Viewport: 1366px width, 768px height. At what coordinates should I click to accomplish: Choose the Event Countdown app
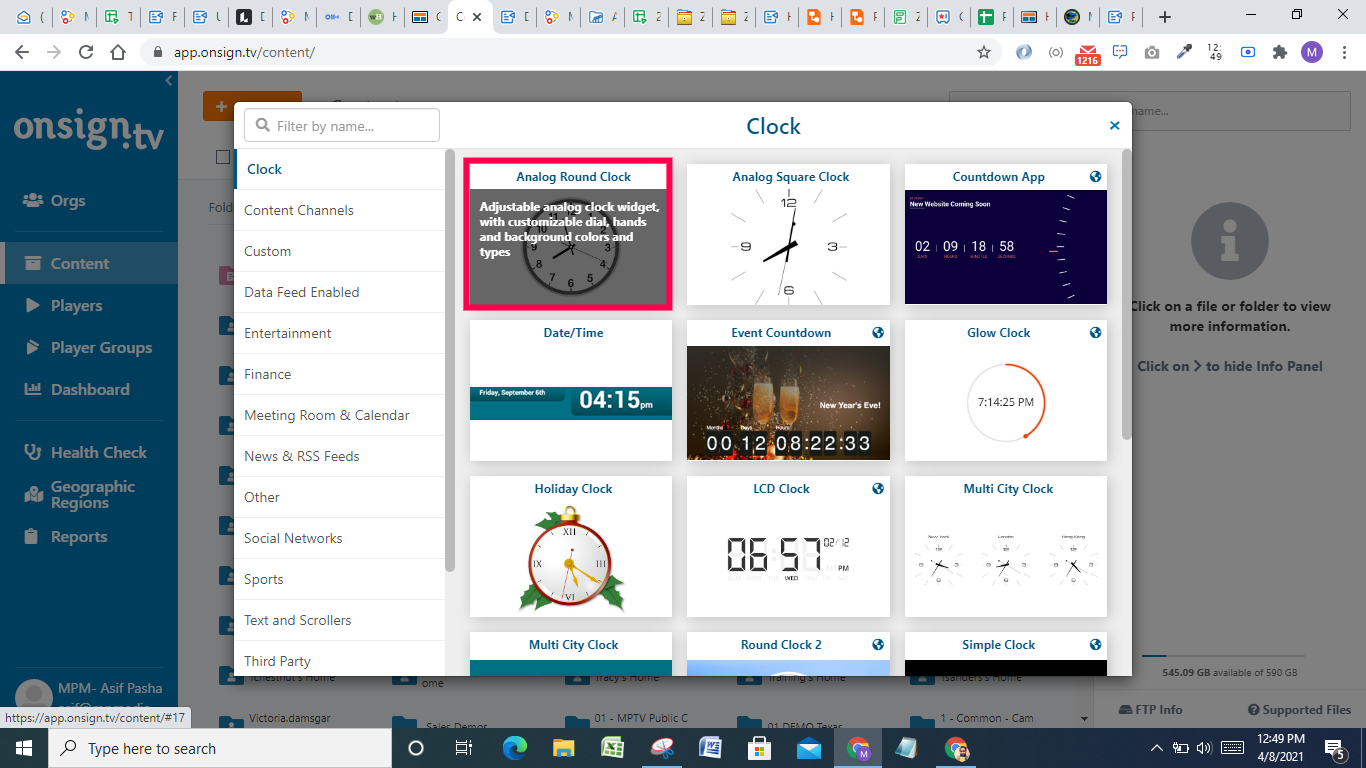(x=788, y=390)
